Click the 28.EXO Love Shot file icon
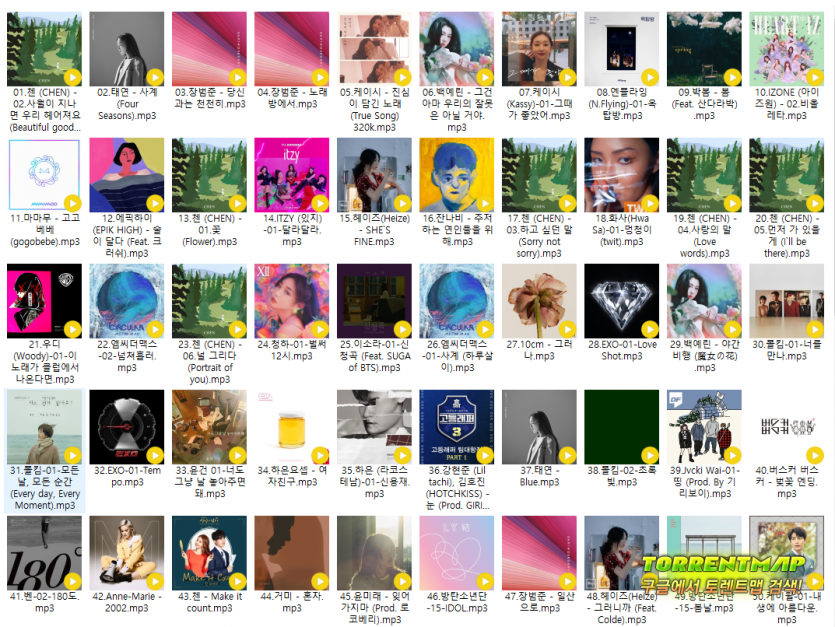The height and width of the screenshot is (627, 835). 622,301
